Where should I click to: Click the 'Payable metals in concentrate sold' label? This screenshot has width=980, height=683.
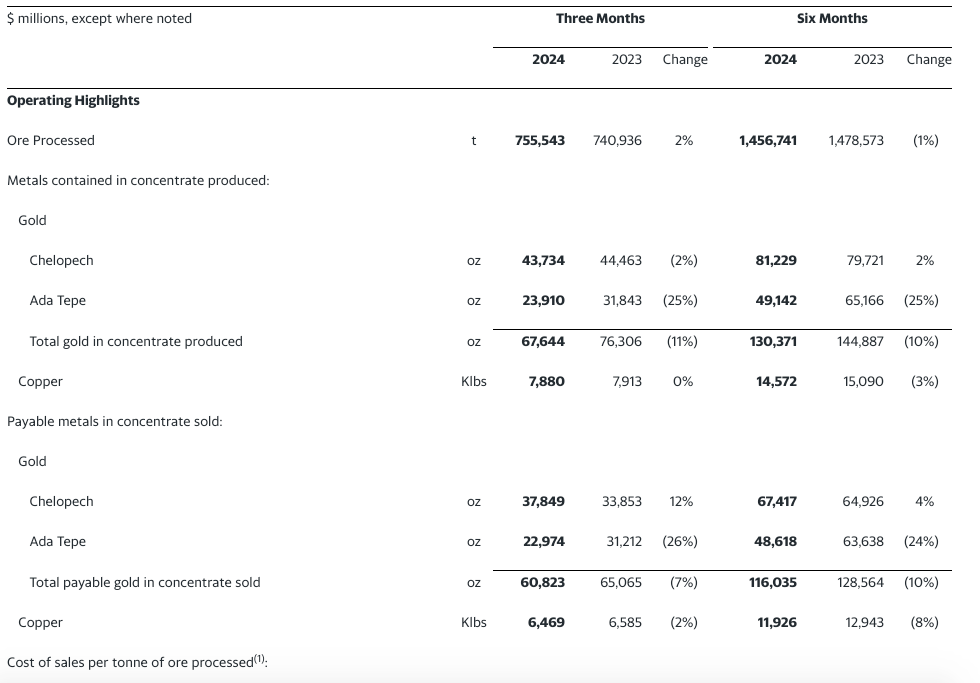[114, 421]
